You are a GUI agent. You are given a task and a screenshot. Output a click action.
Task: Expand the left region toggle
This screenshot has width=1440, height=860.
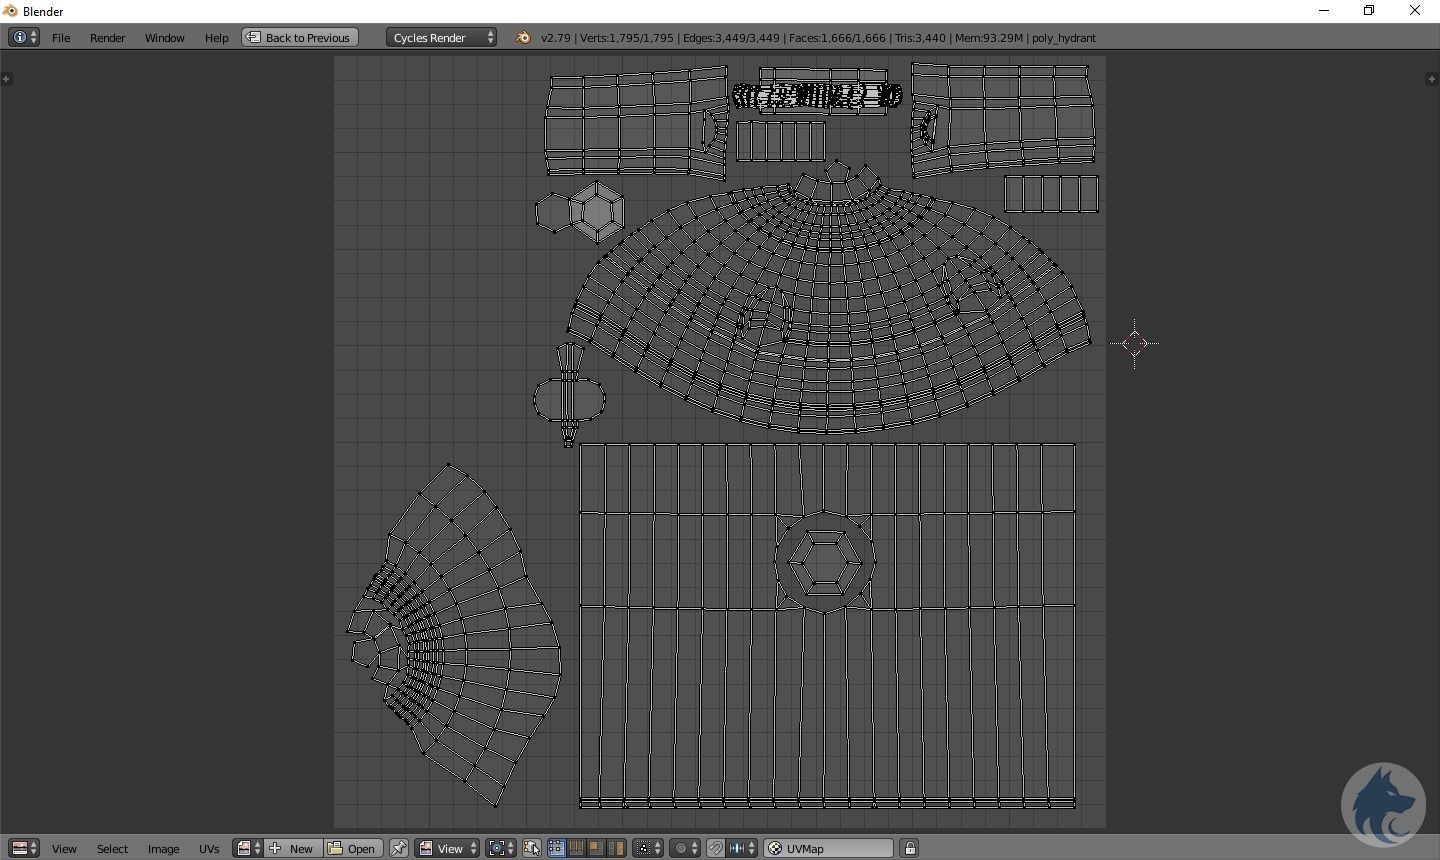coord(6,78)
